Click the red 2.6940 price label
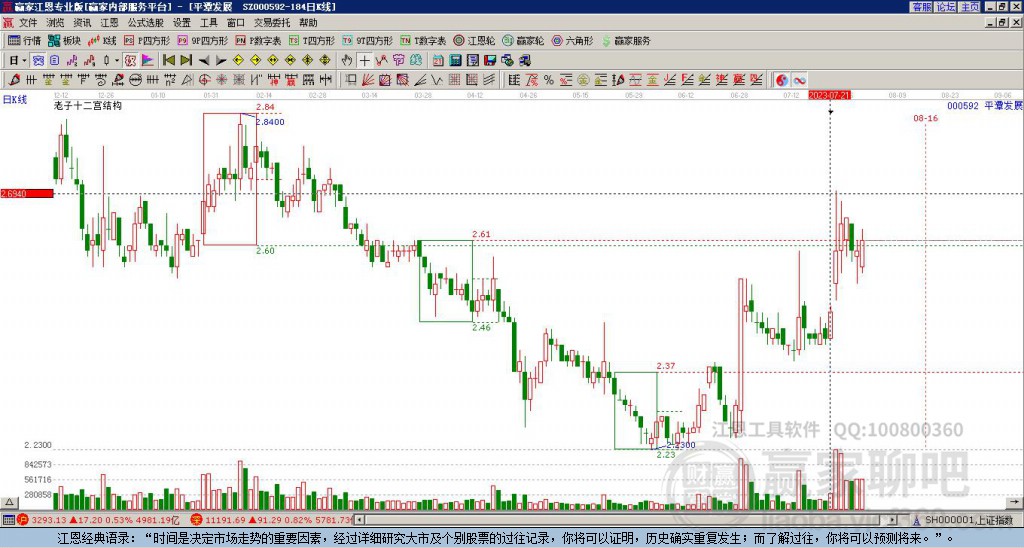The height and width of the screenshot is (548, 1024). pyautogui.click(x=27, y=194)
